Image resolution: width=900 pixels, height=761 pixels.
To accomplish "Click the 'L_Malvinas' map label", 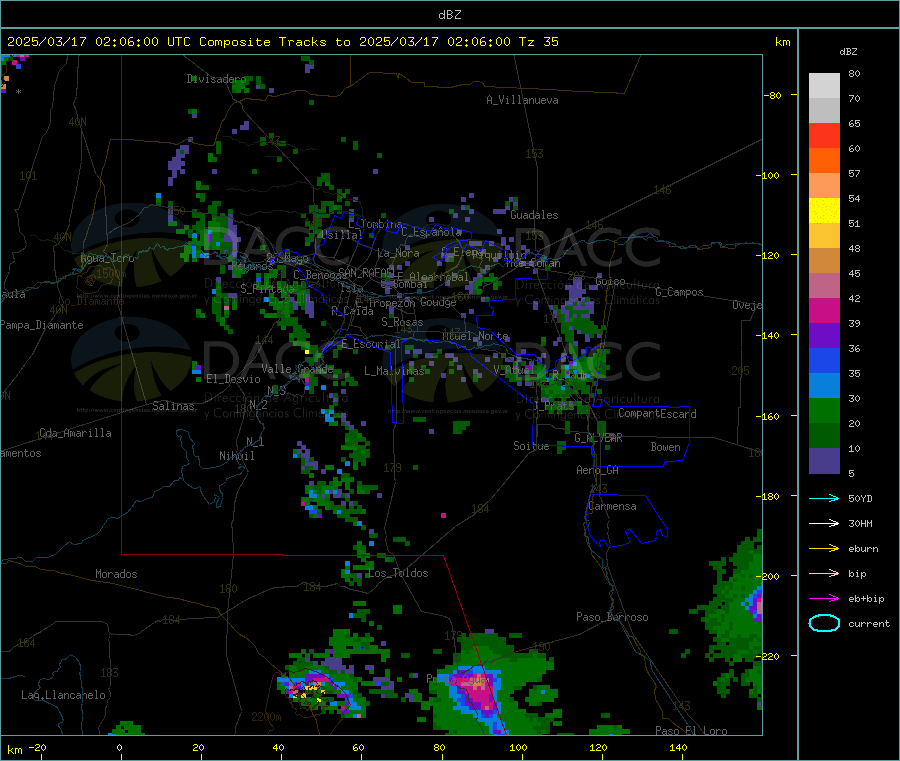I will pyautogui.click(x=394, y=372).
